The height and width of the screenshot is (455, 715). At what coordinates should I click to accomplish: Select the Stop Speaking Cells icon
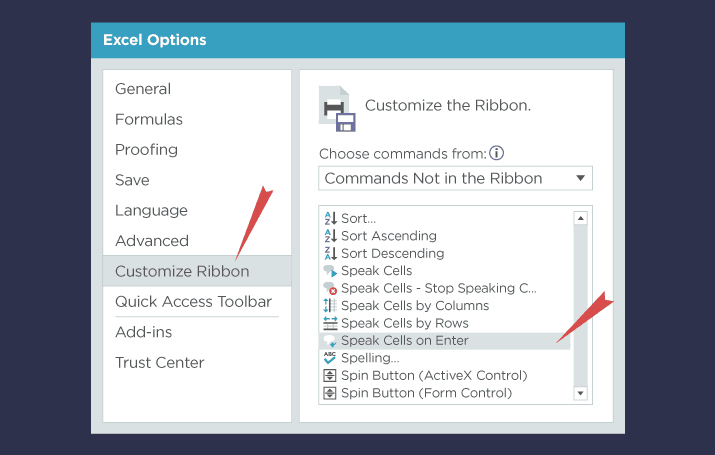coord(330,288)
